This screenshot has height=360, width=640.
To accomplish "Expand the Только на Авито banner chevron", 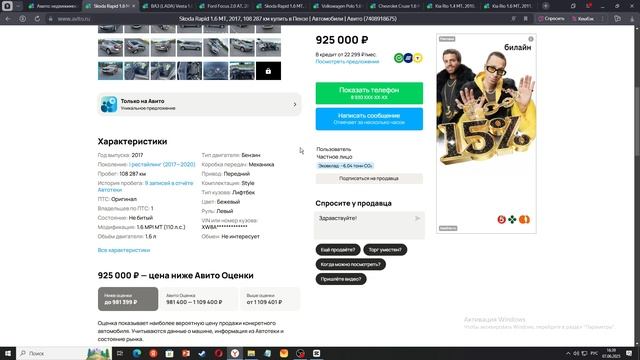I will click(295, 104).
